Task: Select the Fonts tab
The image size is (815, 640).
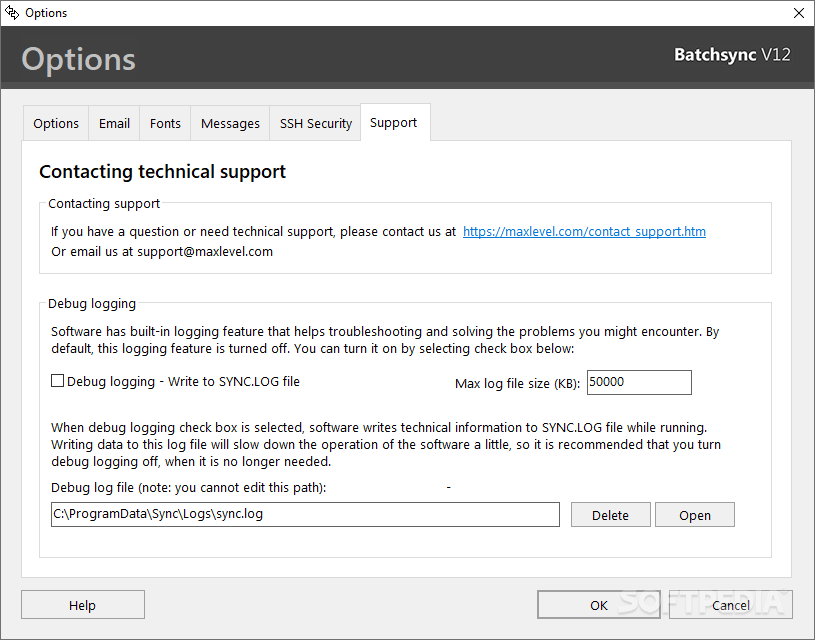Action: [165, 123]
